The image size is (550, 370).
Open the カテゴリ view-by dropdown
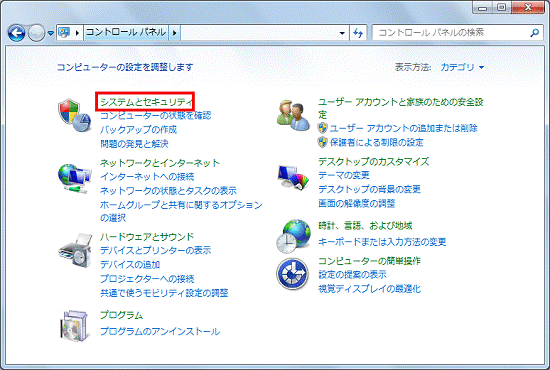coord(462,67)
